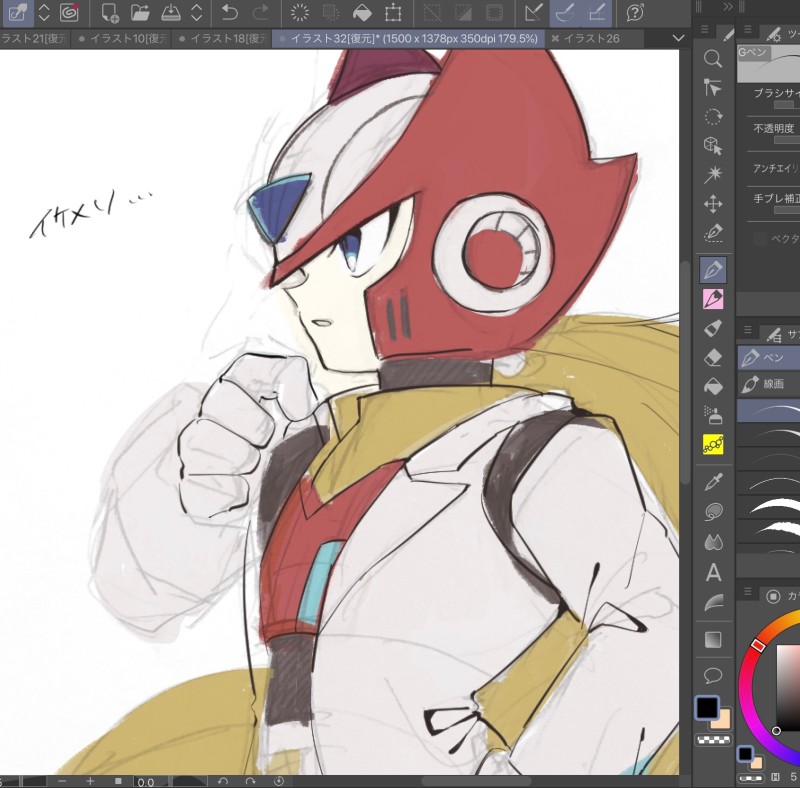The height and width of the screenshot is (788, 800).
Task: Click the Undo arrow in command bar
Action: pos(230,12)
